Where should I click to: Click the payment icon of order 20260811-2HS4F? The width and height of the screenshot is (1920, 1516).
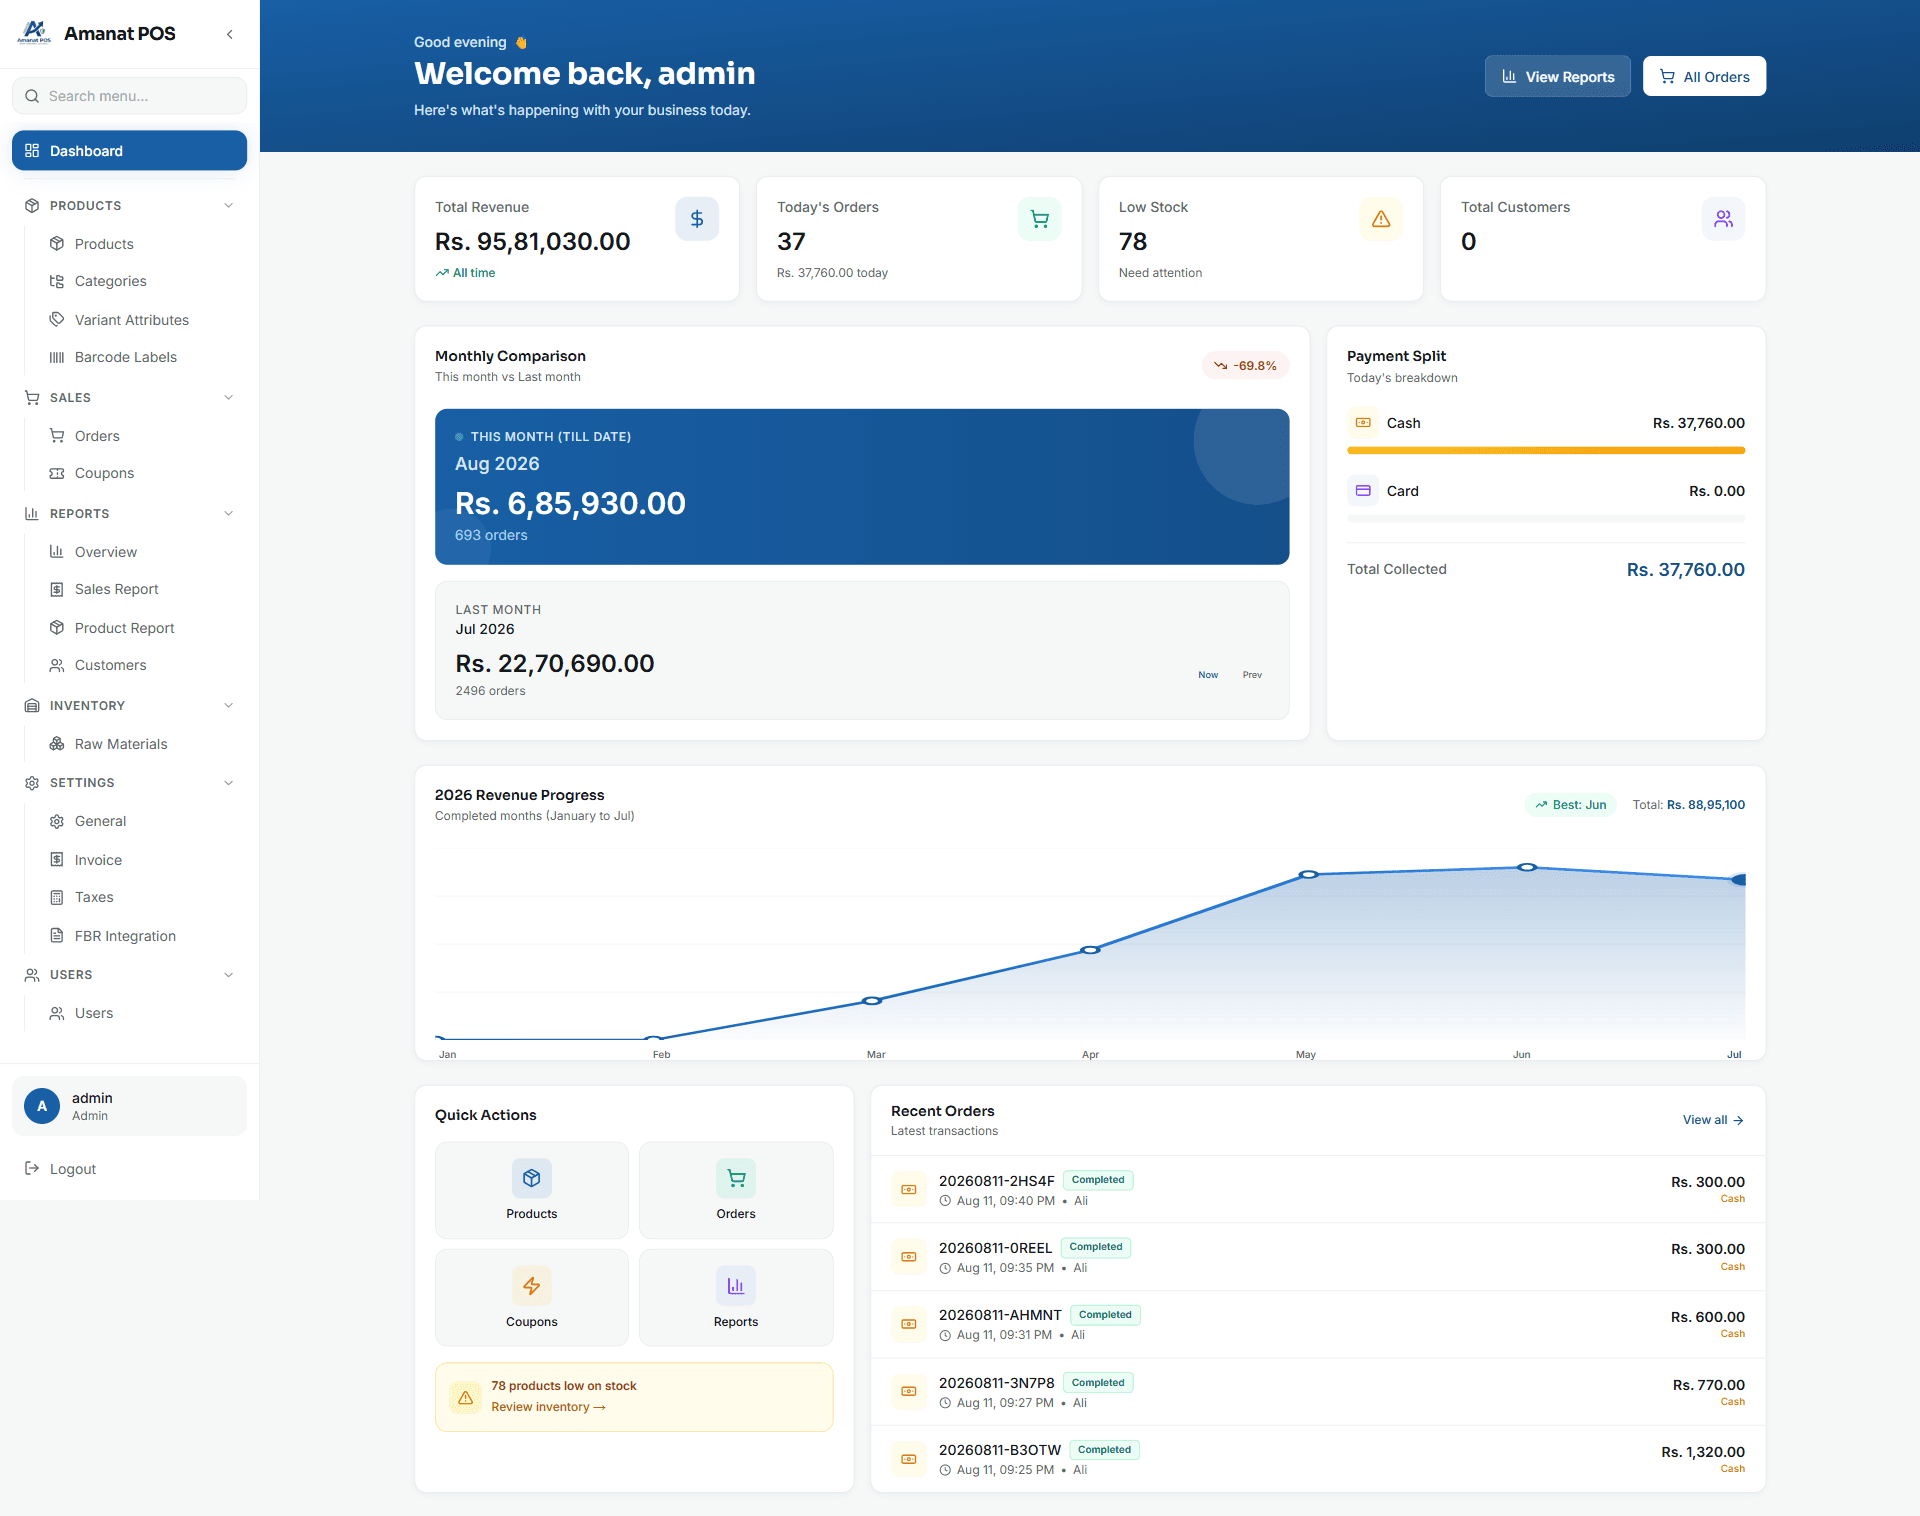(x=909, y=1190)
